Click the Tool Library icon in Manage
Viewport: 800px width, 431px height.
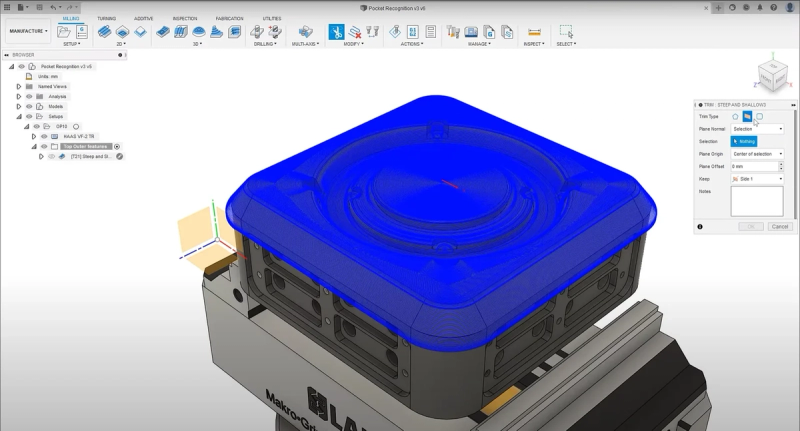click(x=453, y=32)
